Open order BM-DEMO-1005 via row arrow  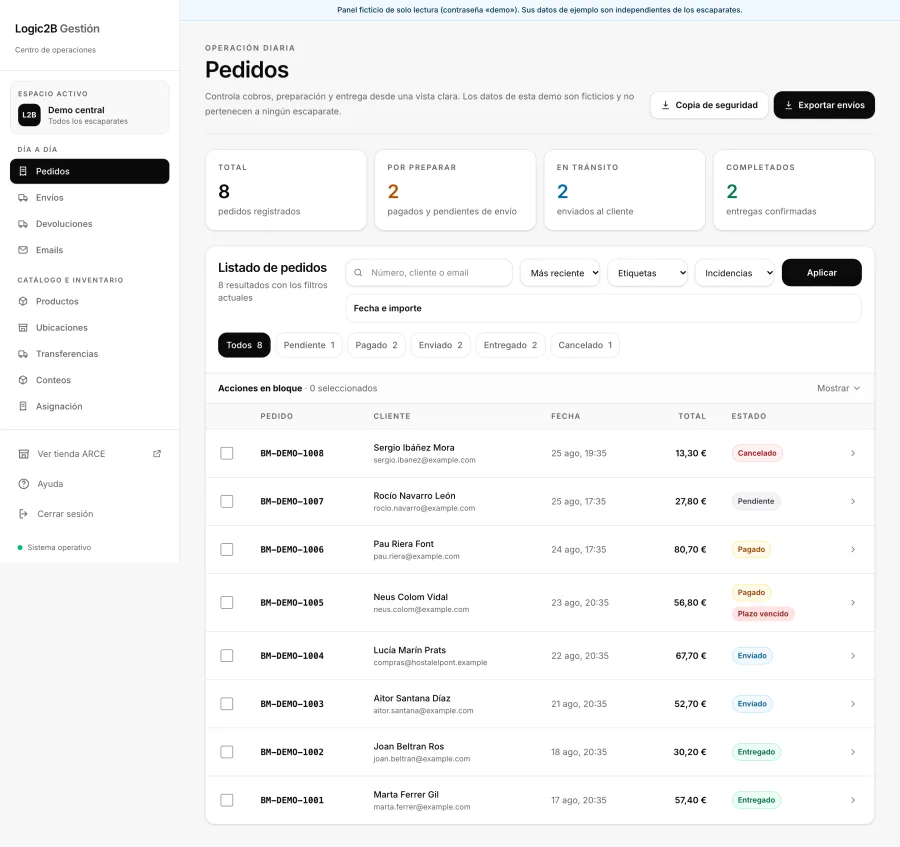click(853, 603)
